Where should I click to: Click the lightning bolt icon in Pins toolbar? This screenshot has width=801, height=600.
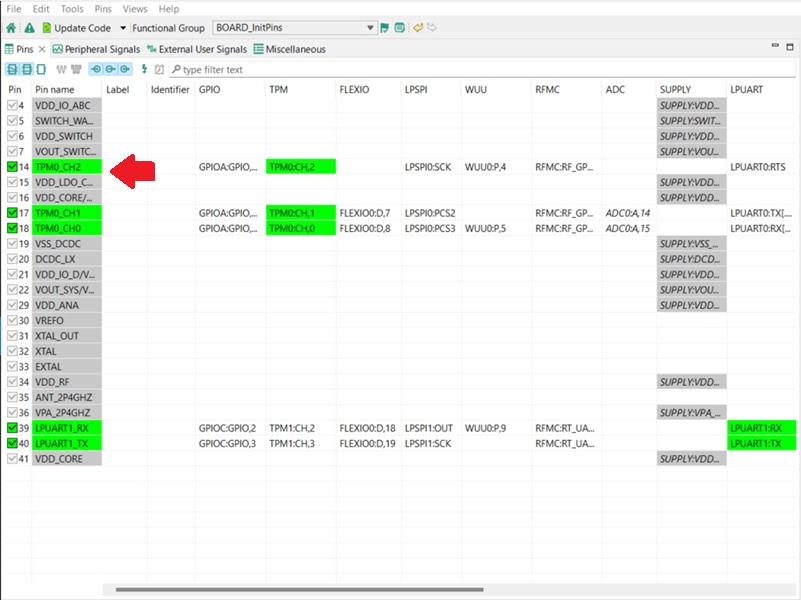point(144,69)
